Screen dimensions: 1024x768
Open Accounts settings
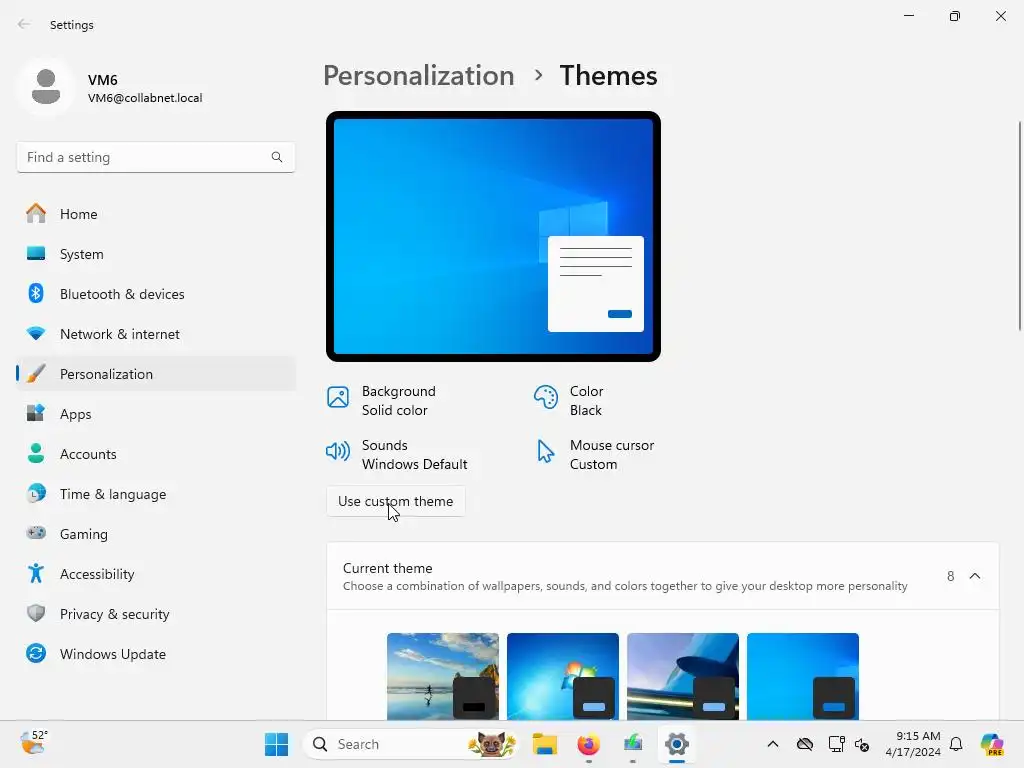click(x=155, y=454)
